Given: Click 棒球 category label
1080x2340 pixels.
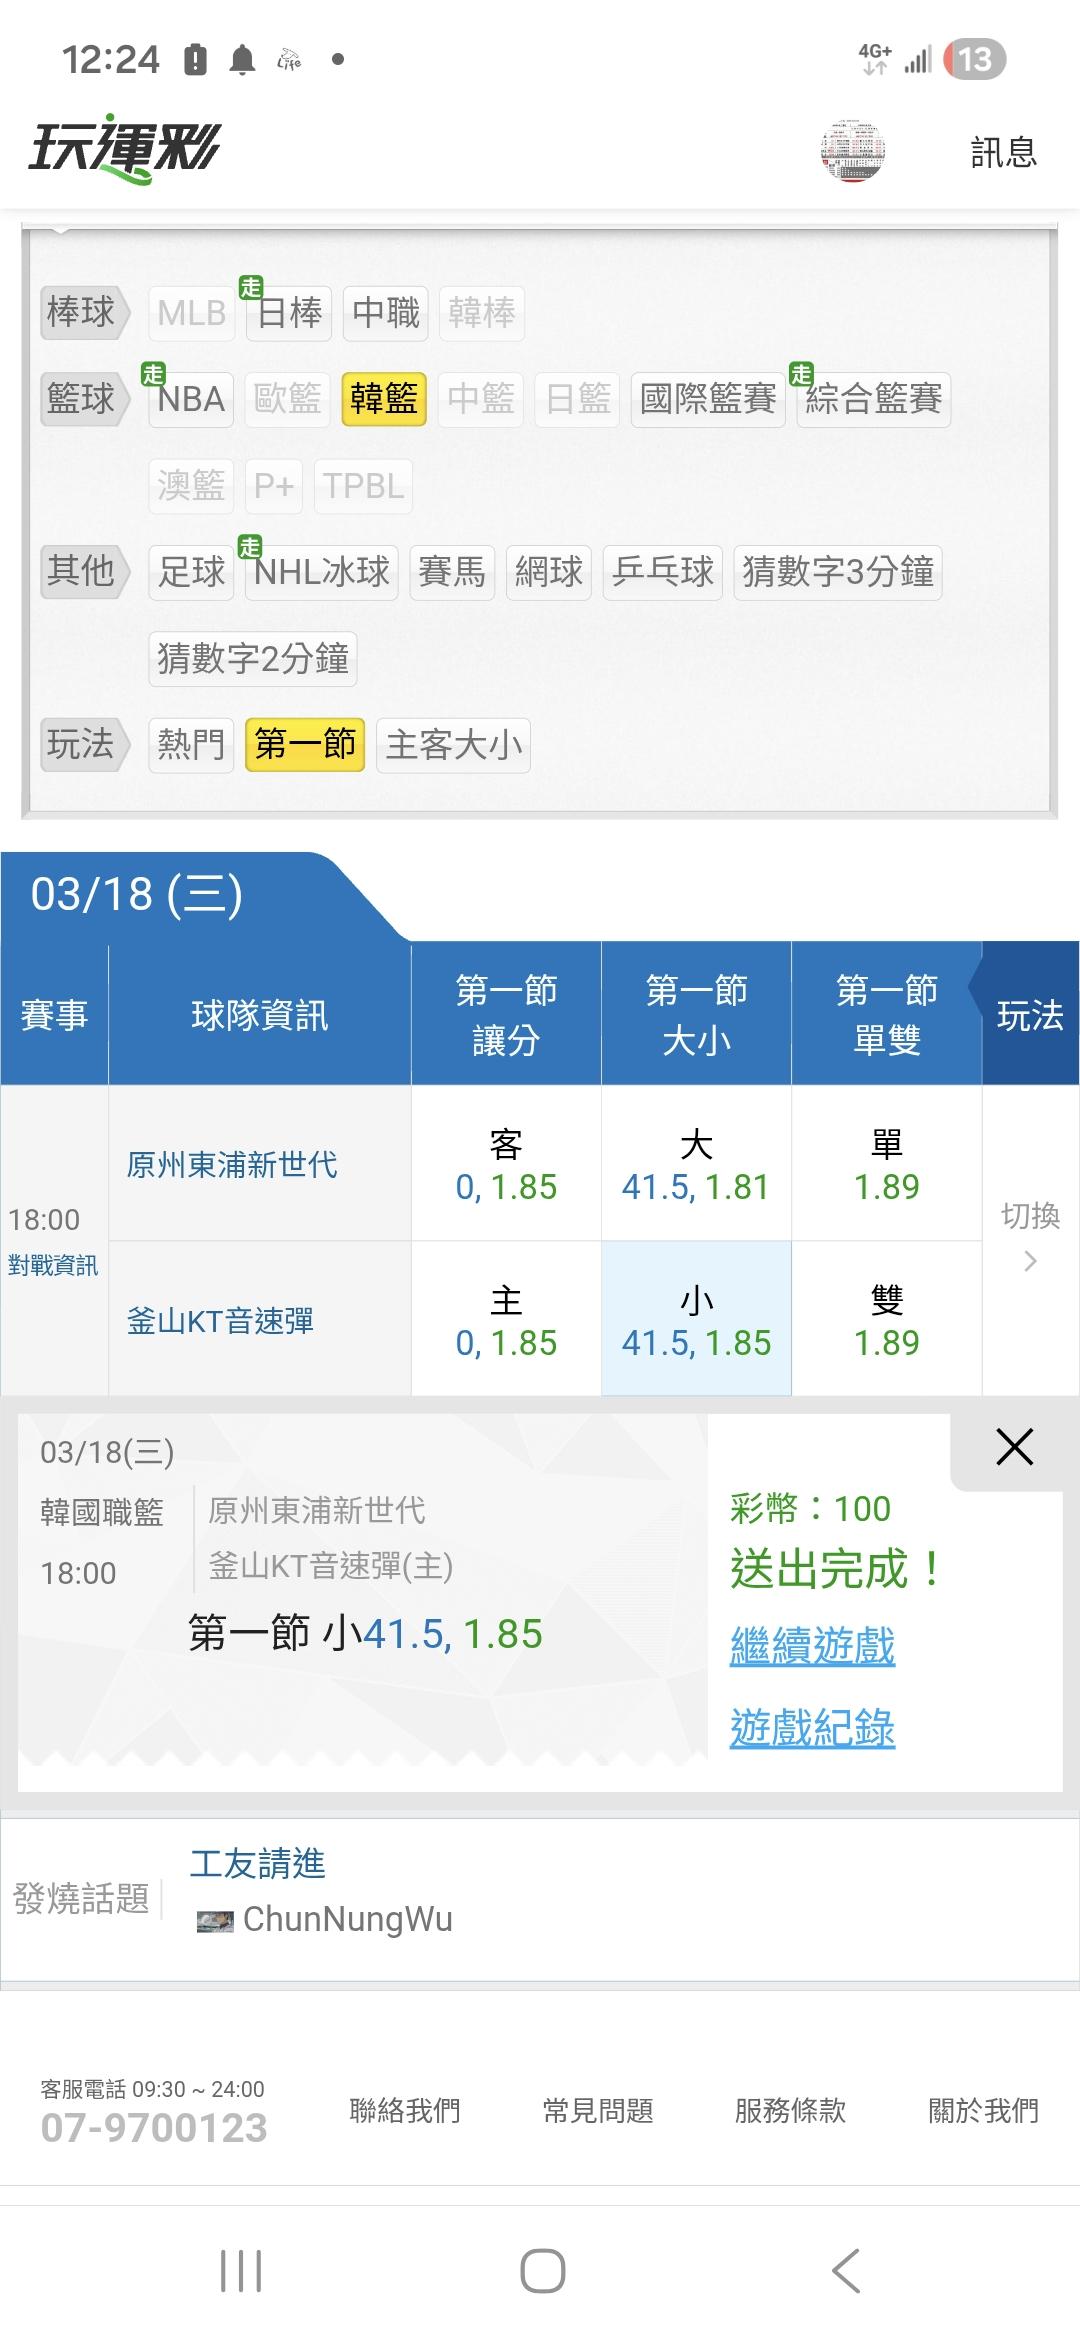Looking at the screenshot, I should tap(84, 313).
